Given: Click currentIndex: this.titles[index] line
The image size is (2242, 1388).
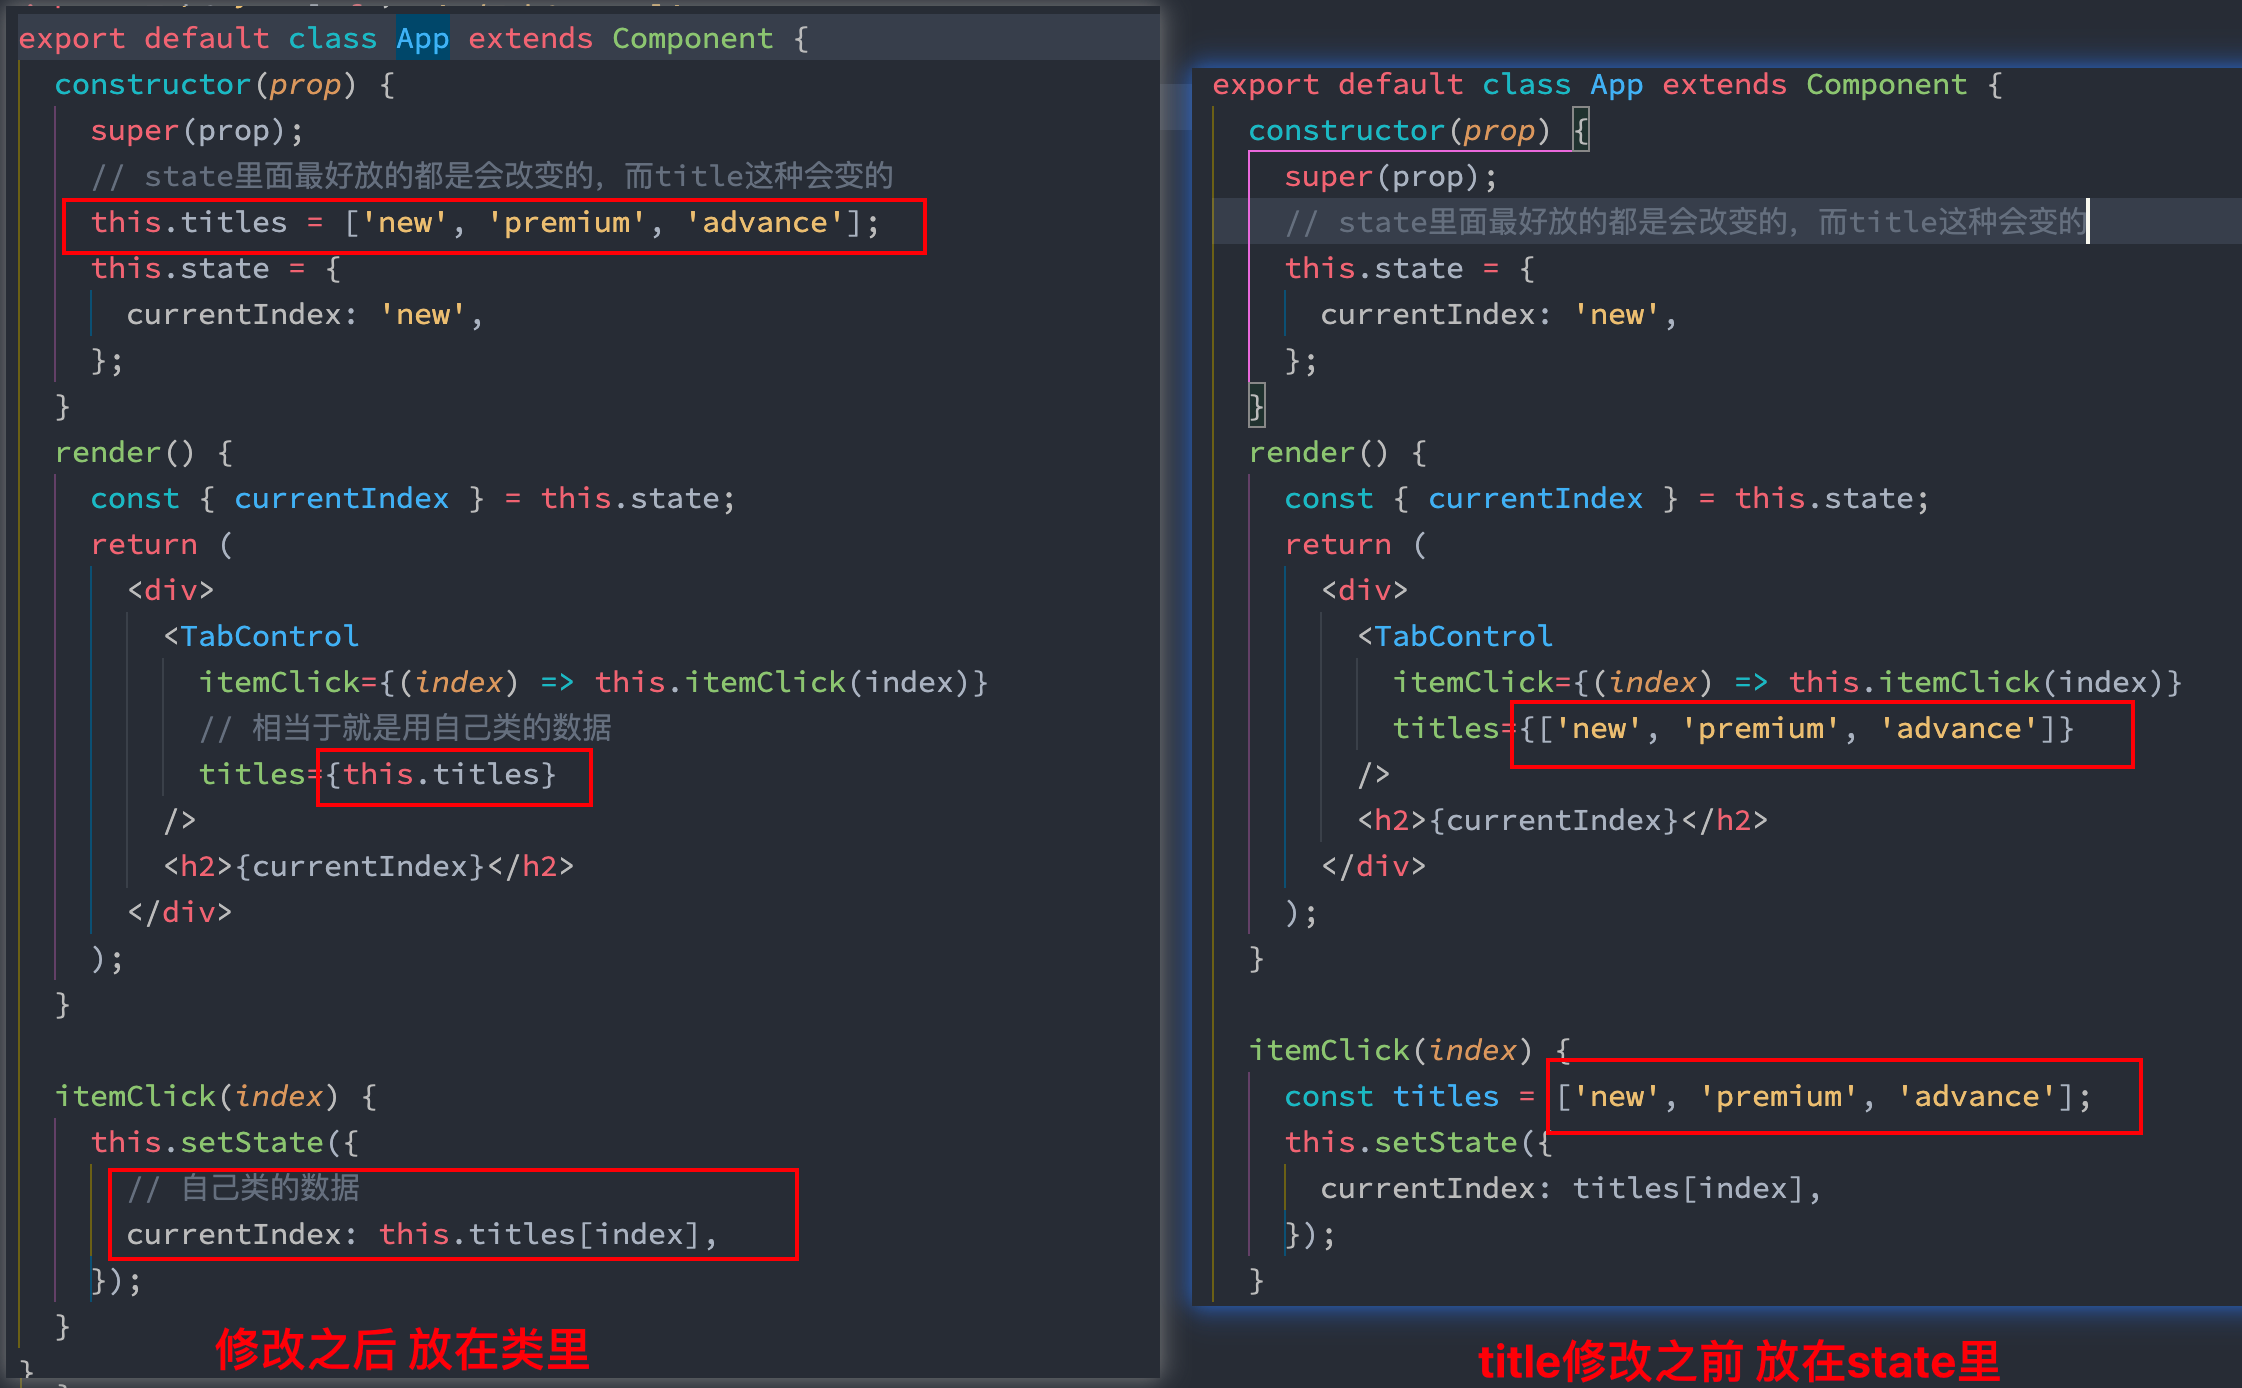Looking at the screenshot, I should tap(420, 1234).
